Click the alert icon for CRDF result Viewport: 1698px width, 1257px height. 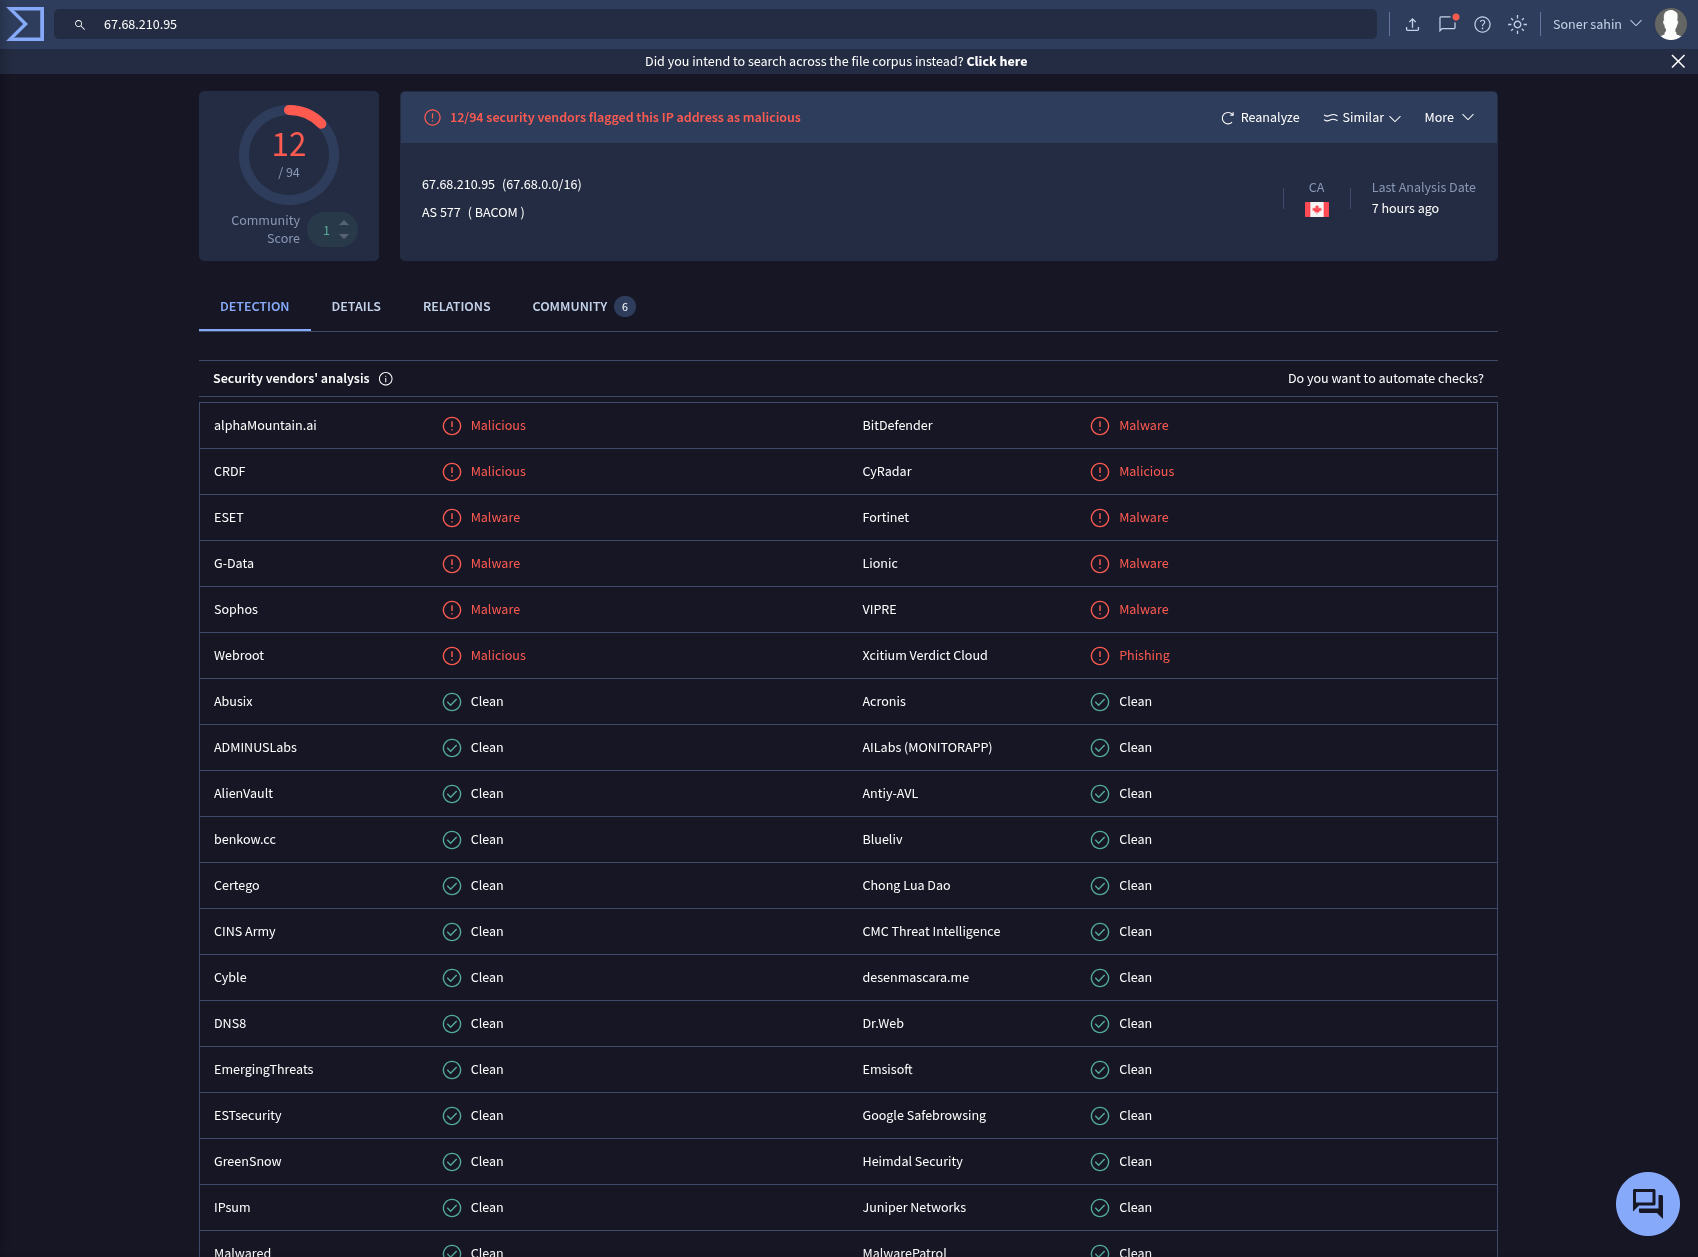[452, 472]
